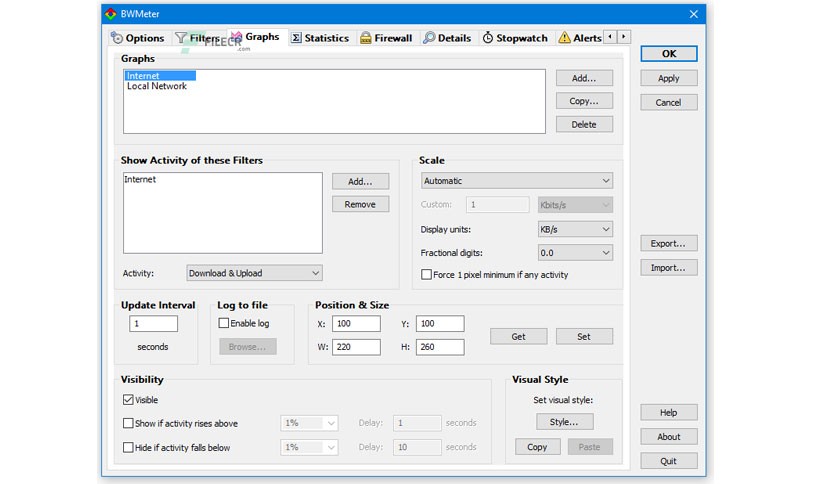
Task: Select Local Network in the Graphs list
Action: click(157, 86)
